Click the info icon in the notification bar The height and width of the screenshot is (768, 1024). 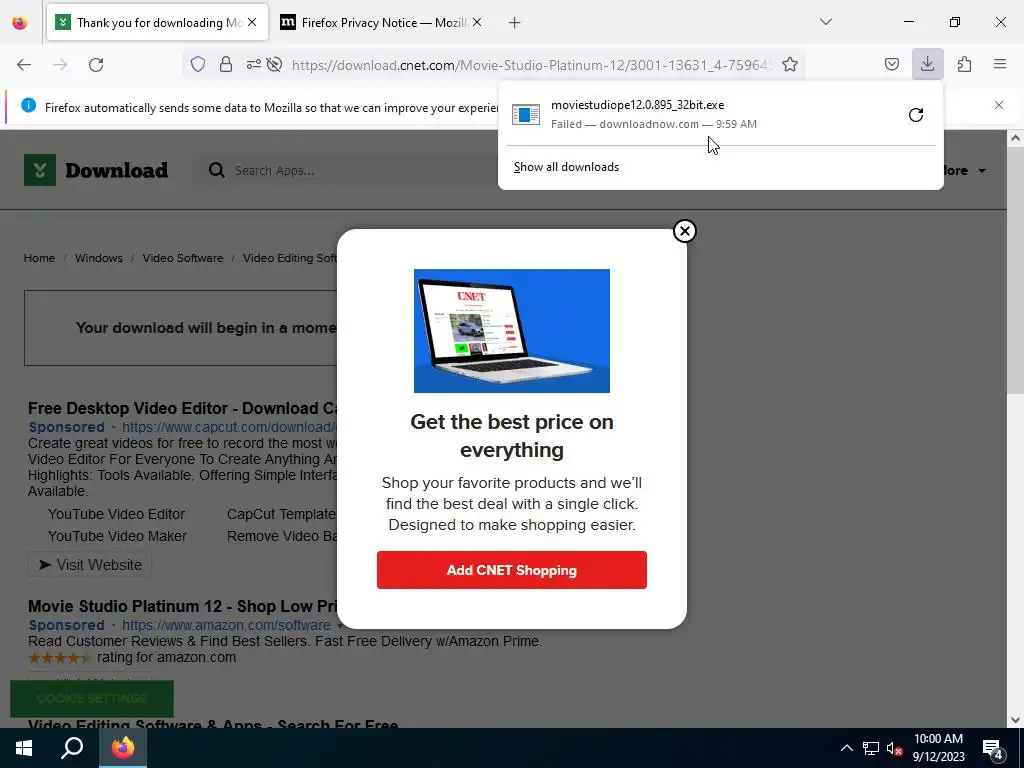pos(28,105)
